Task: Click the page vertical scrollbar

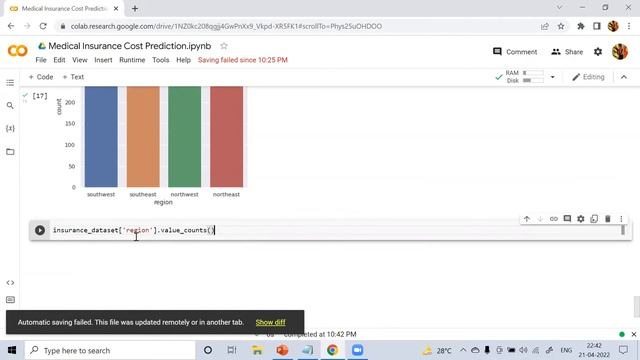Action: (636, 307)
